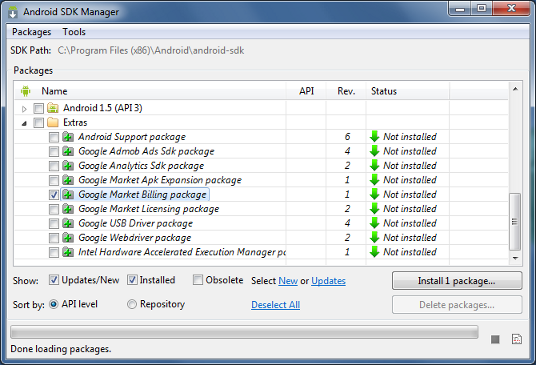
Task: Click the Android robot icon in Name header
Action: [25, 91]
